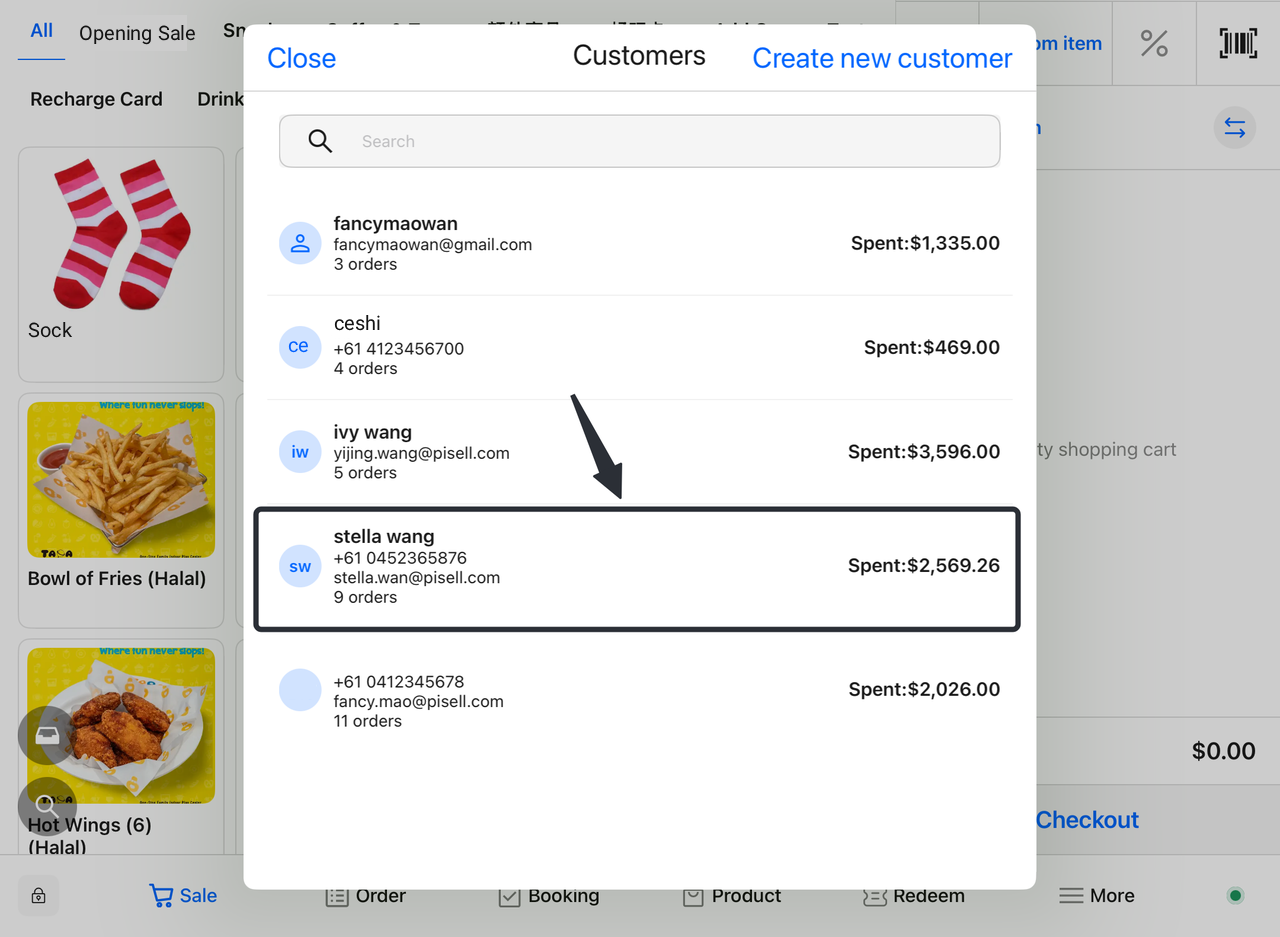The image size is (1280, 937).
Task: Select the Recharge Card category
Action: click(96, 99)
